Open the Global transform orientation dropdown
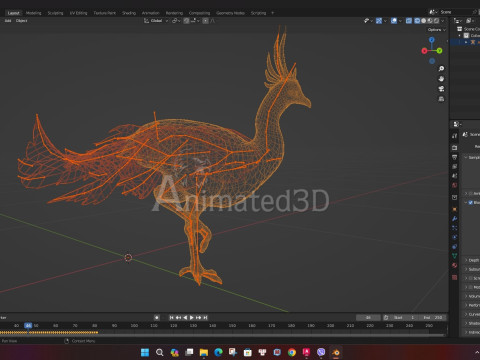The width and height of the screenshot is (480, 360). [x=156, y=21]
